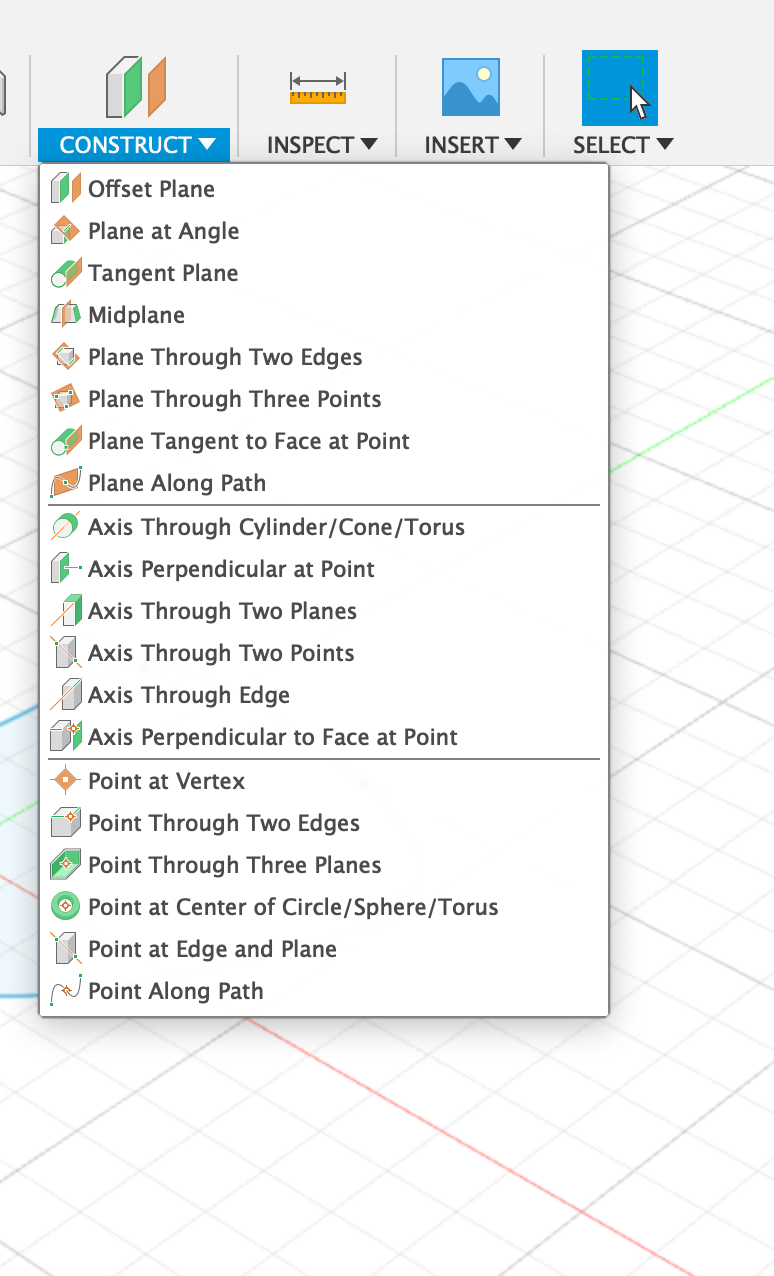Click the Insert image toolbar icon
Viewport: 774px width, 1276px height.
click(471, 87)
